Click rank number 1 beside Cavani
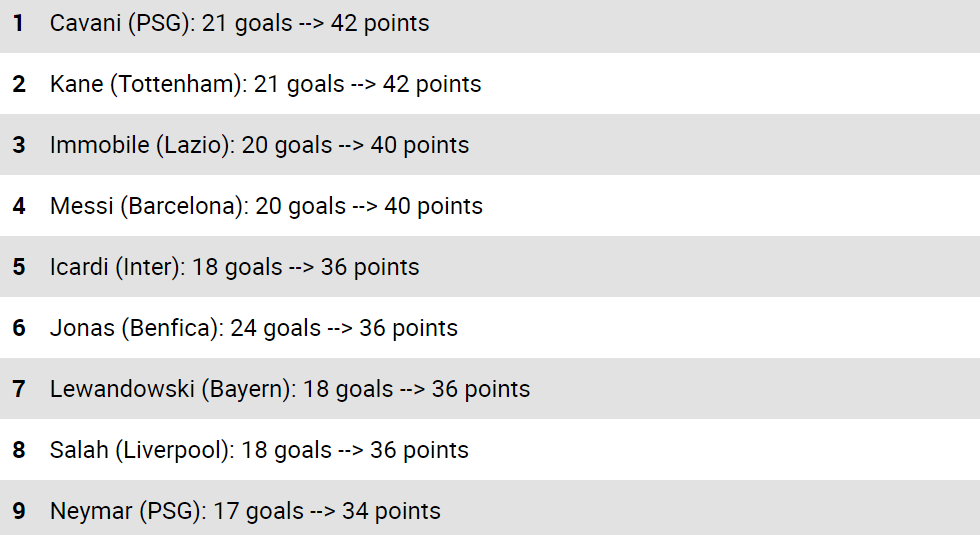Image resolution: width=980 pixels, height=535 pixels. coord(19,23)
